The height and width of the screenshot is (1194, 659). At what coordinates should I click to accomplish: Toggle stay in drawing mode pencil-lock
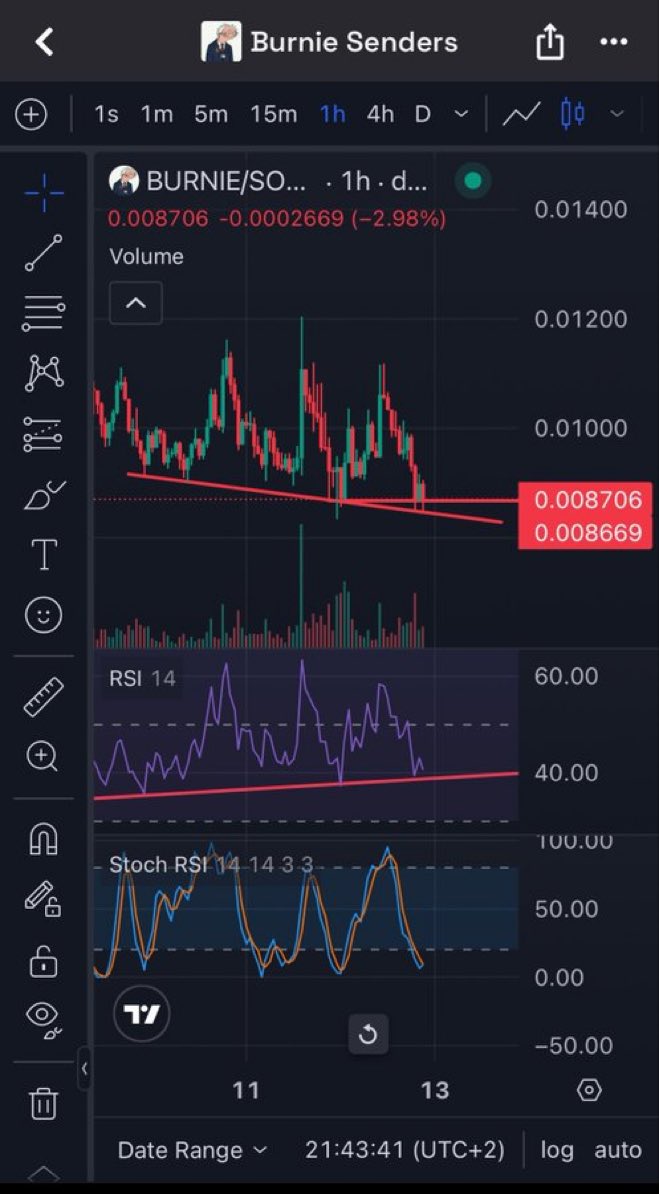click(43, 899)
